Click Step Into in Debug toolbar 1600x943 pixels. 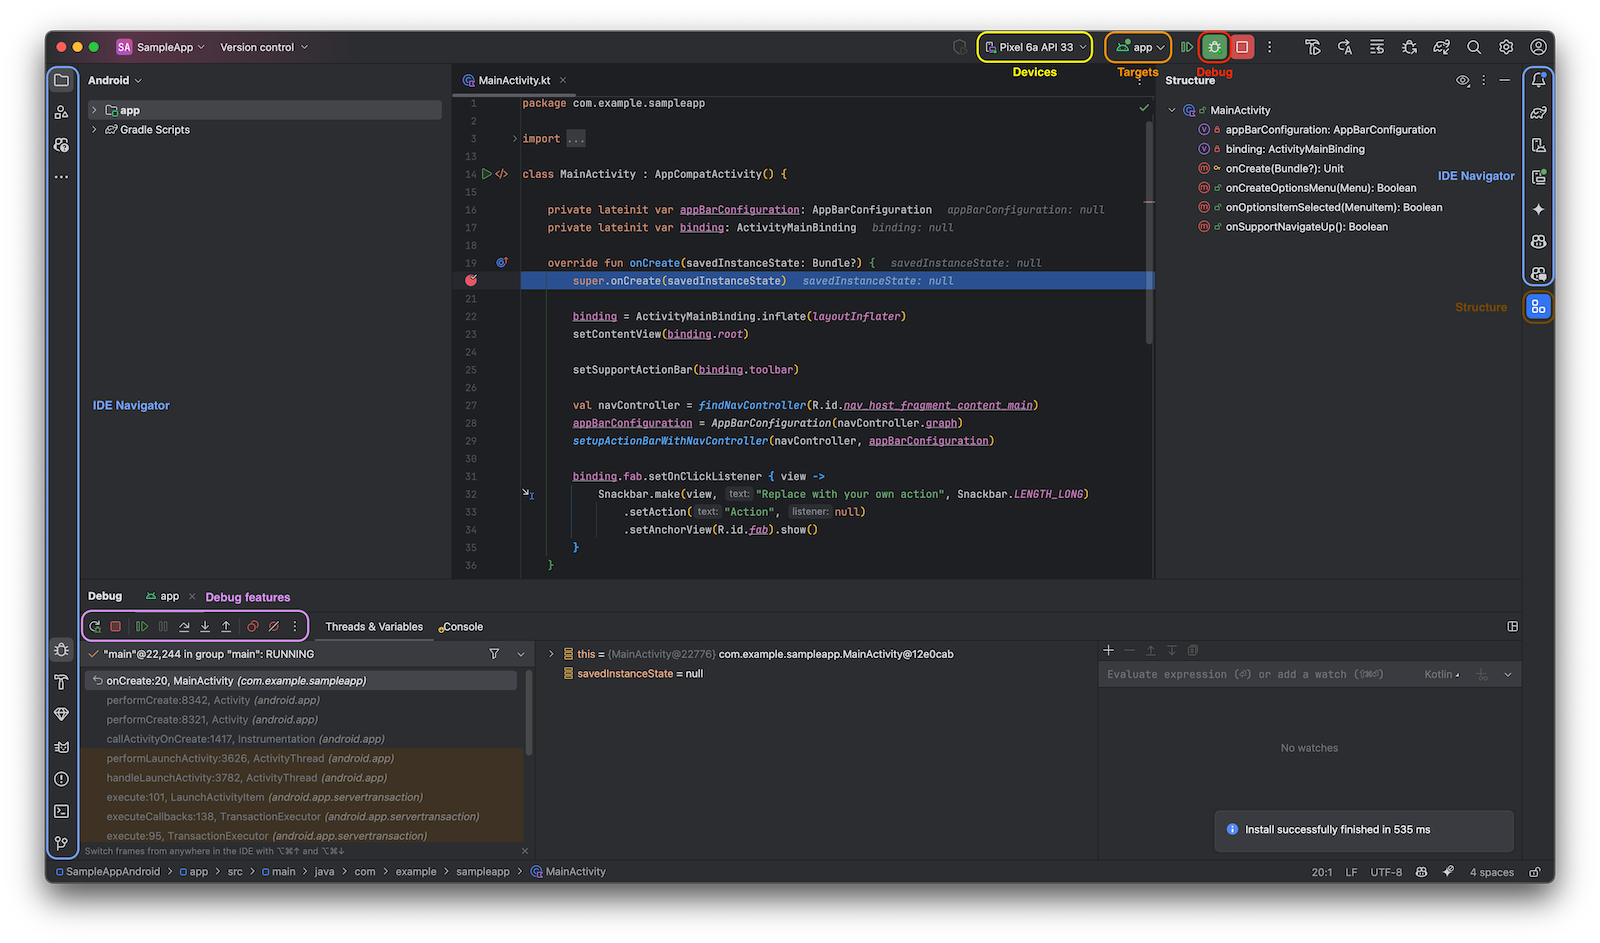(205, 627)
